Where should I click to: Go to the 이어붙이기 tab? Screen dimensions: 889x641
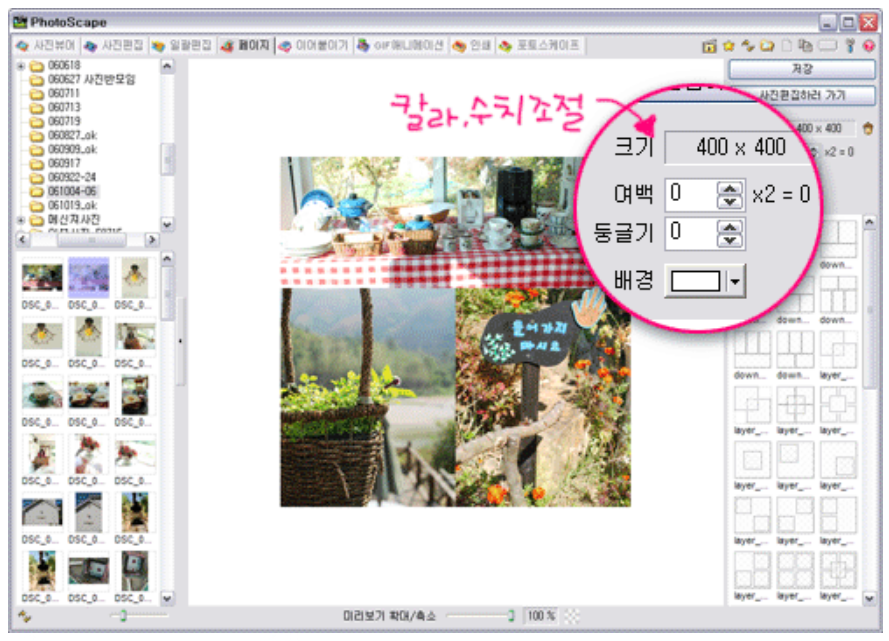point(314,45)
